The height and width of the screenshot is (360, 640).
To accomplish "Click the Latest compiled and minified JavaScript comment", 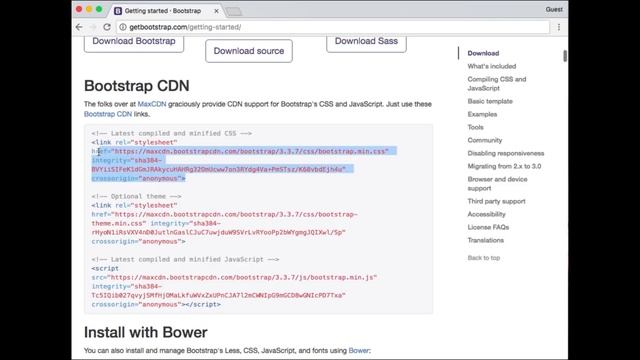I will [185, 259].
